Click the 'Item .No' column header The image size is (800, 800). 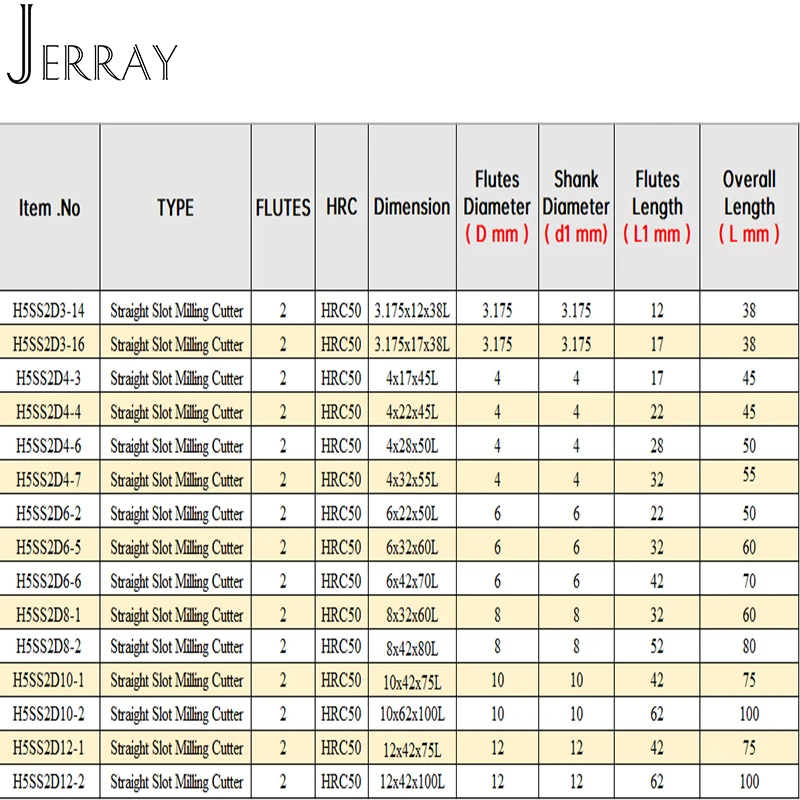coord(49,208)
